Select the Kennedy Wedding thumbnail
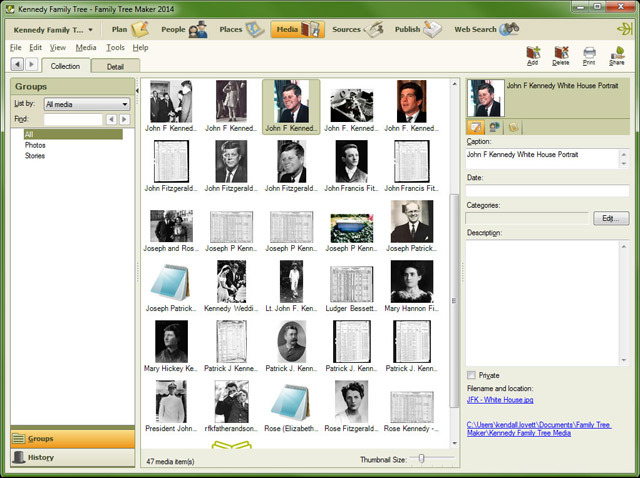640x478 pixels. tap(231, 287)
